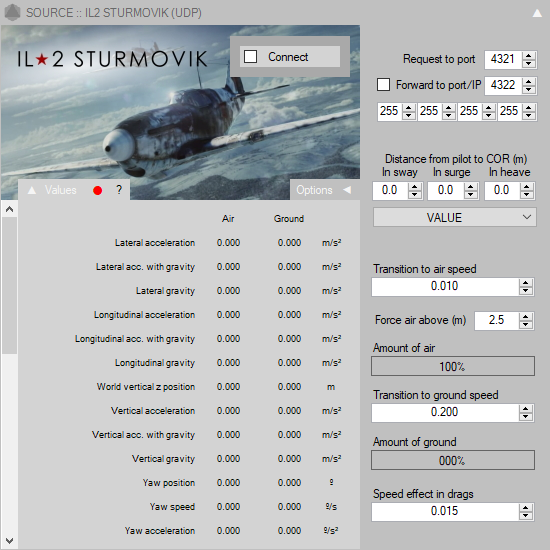Click the Amount of ground 000% bar
The height and width of the screenshot is (550, 550).
(x=453, y=460)
